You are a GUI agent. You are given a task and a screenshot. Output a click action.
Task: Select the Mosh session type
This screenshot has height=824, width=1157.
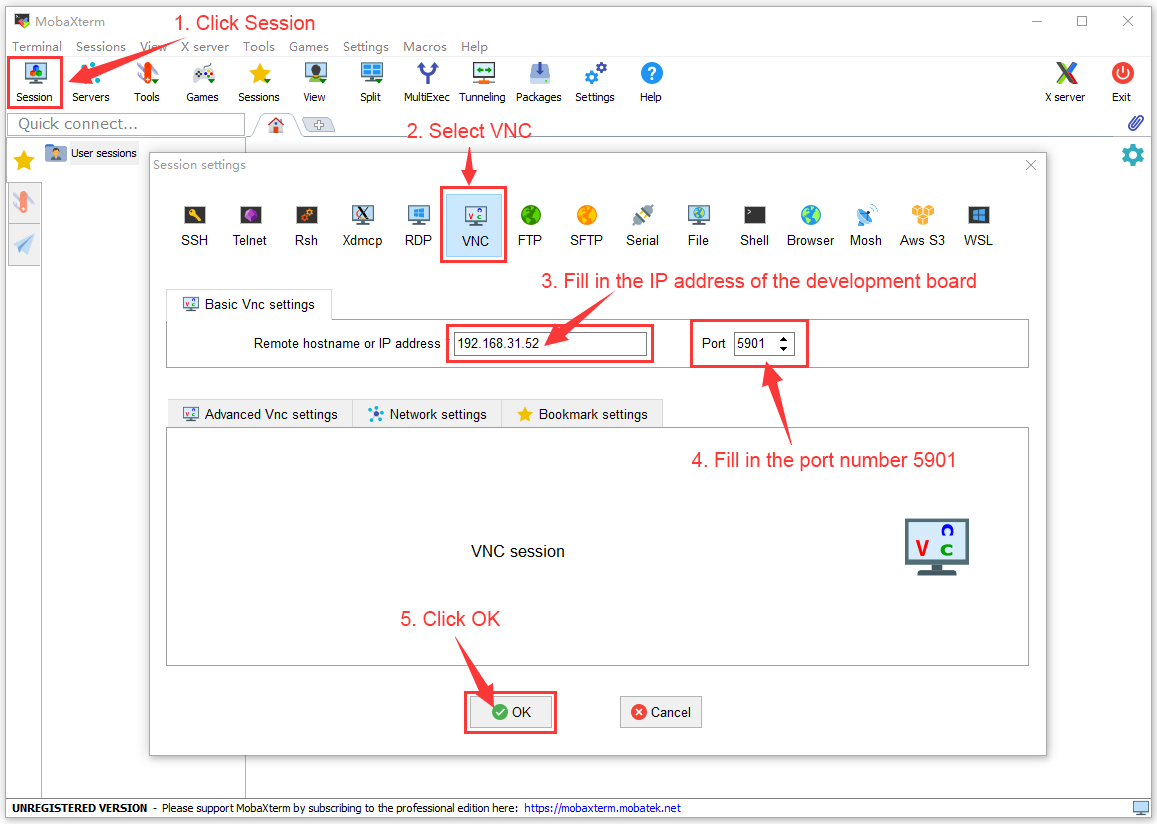click(x=866, y=226)
